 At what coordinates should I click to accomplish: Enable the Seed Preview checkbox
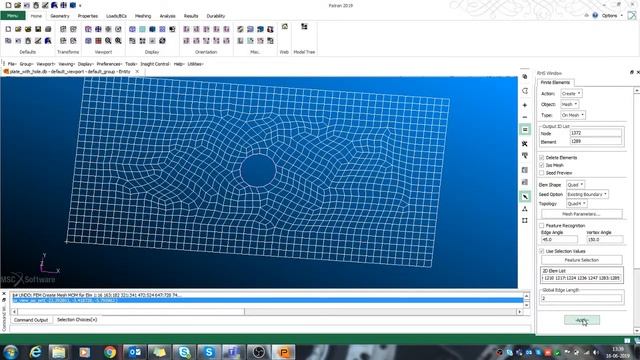[x=542, y=173]
